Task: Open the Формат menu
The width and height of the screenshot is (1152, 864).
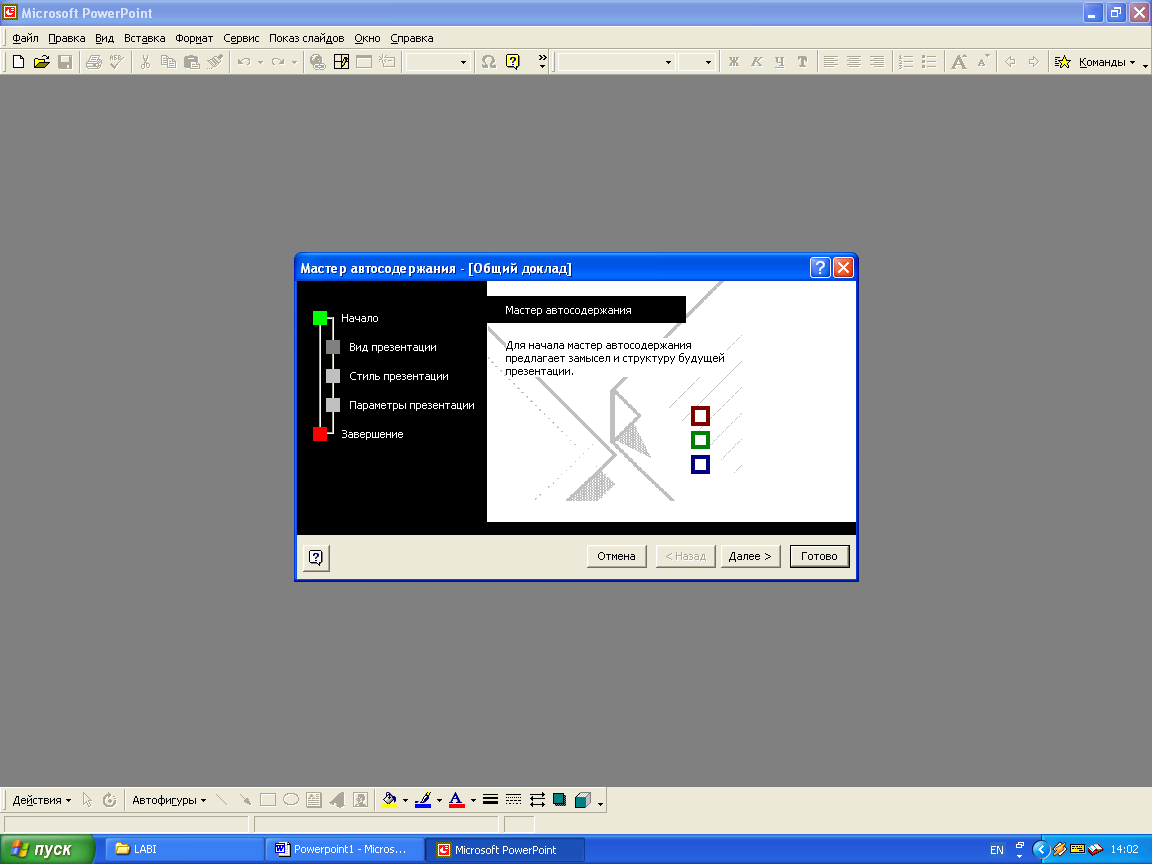Action: point(194,38)
